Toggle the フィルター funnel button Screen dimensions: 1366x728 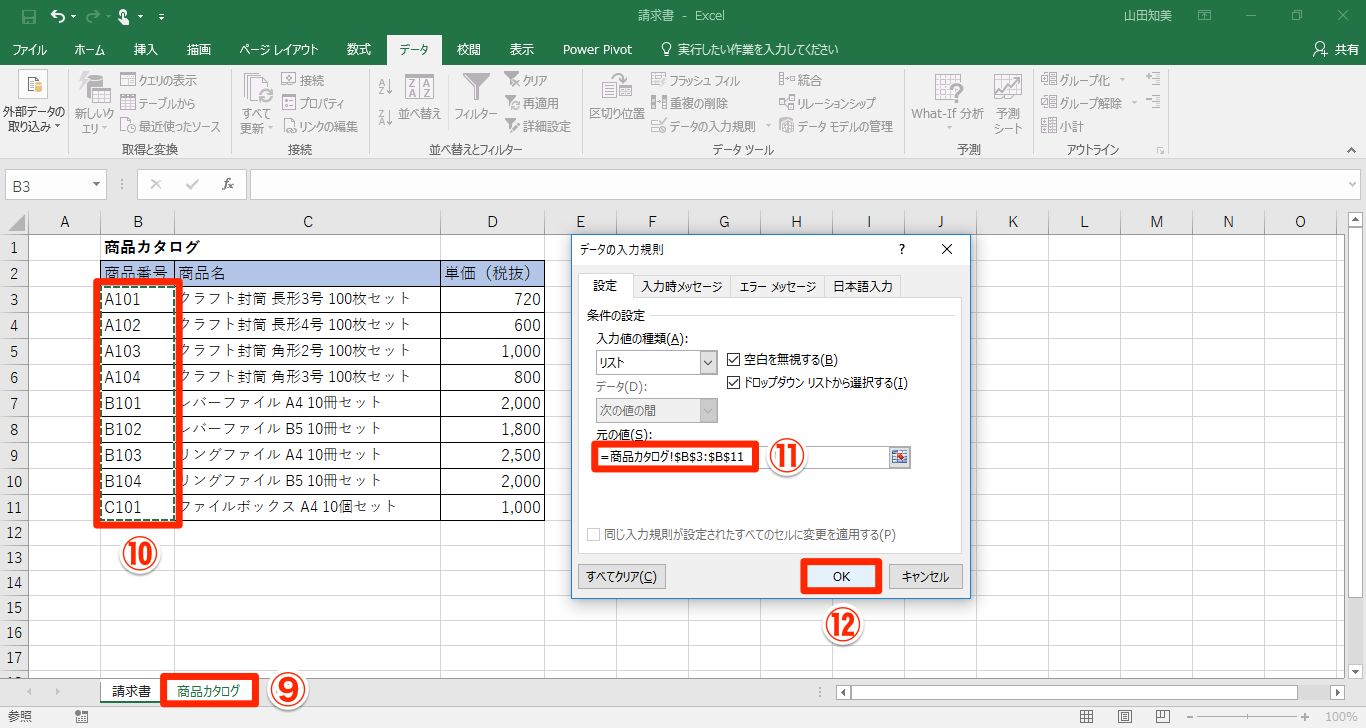click(476, 98)
